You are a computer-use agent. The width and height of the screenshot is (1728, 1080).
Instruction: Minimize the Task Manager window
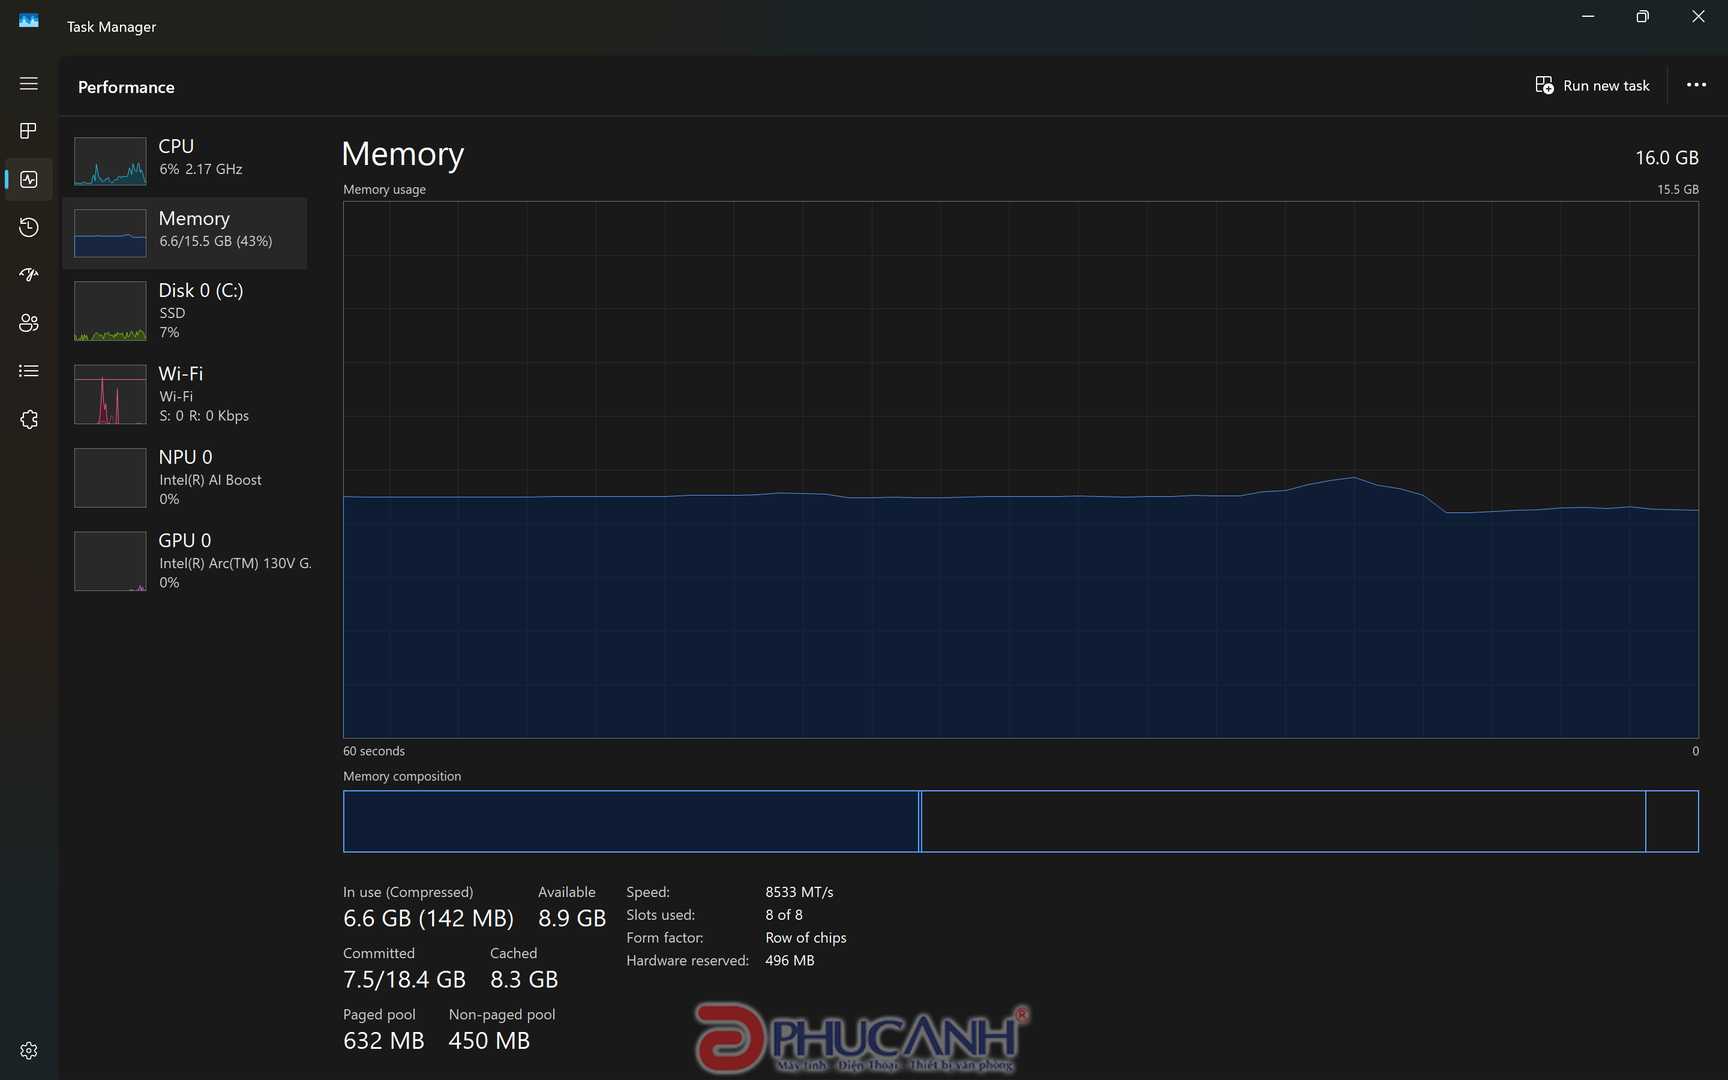coord(1588,16)
